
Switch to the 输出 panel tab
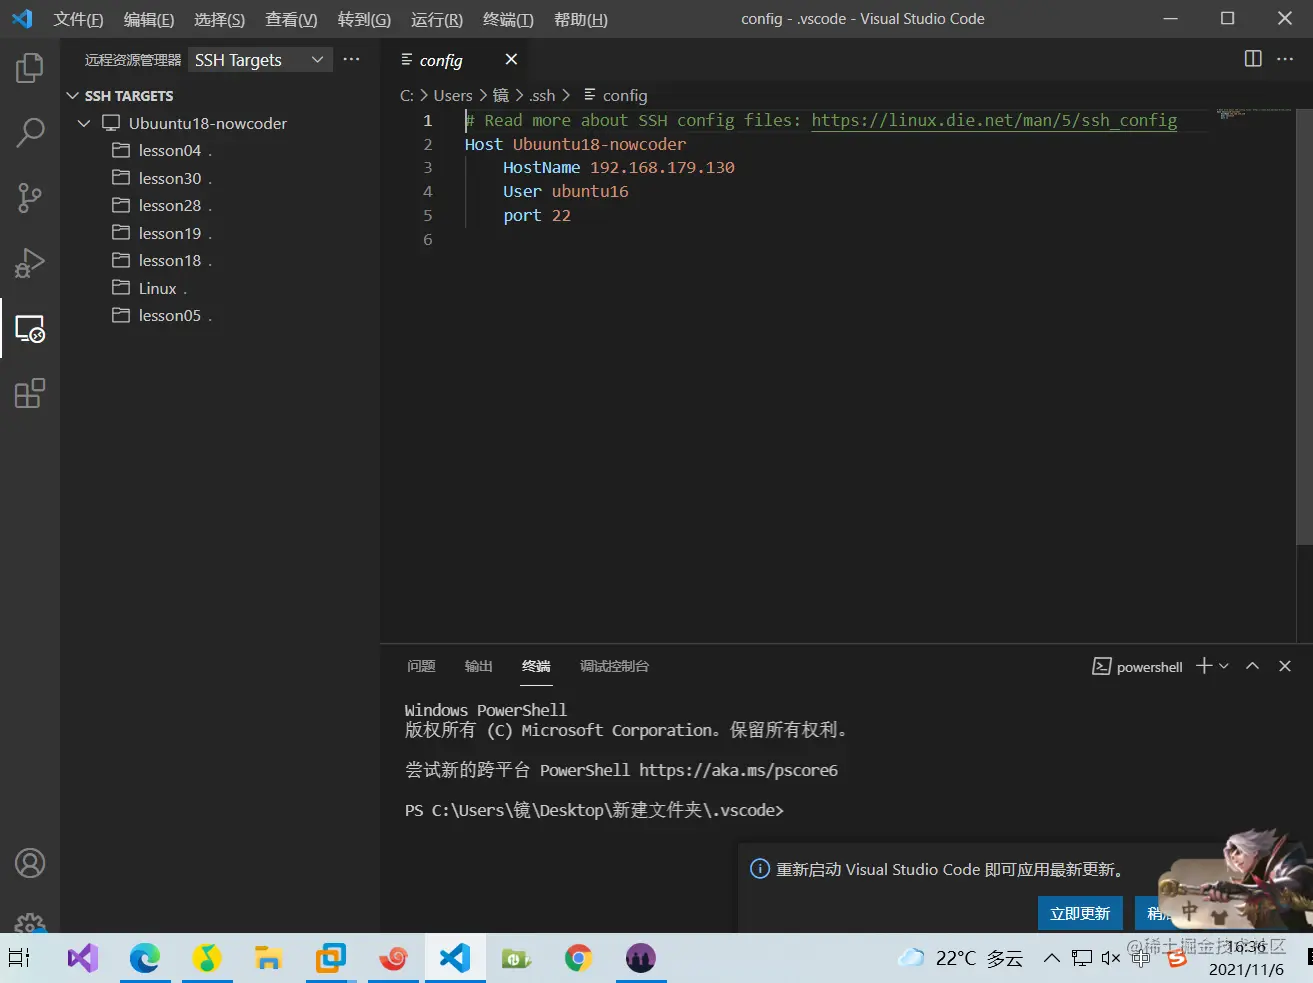coord(479,666)
